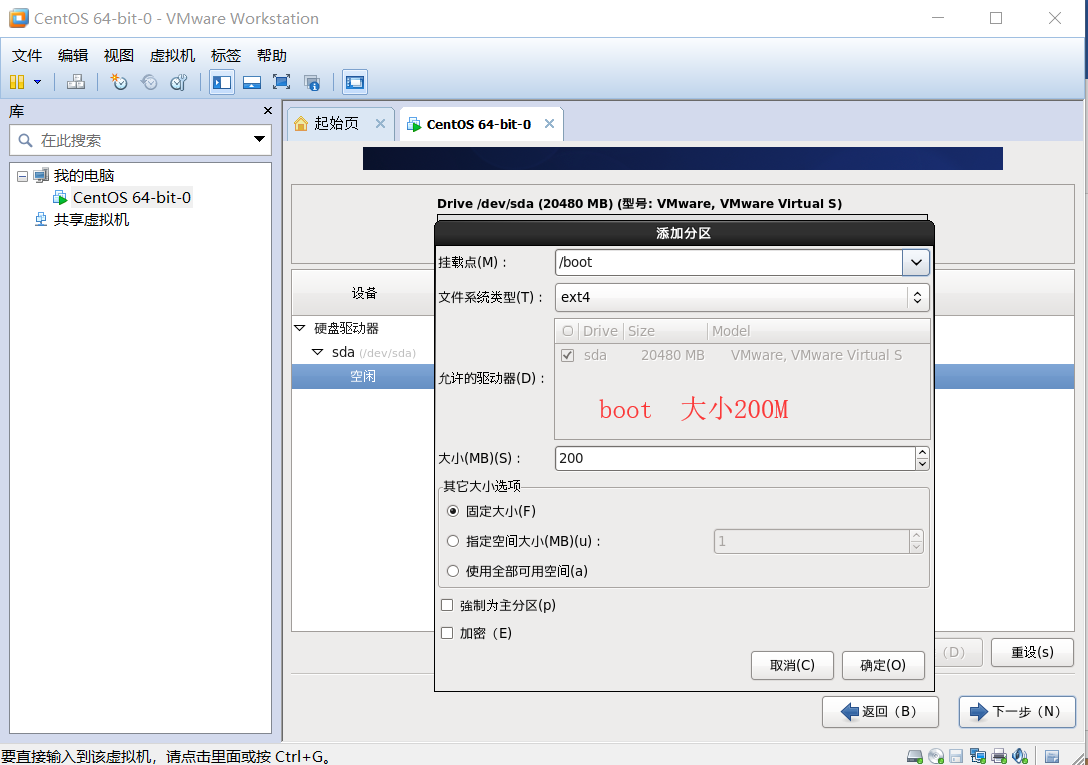1088x765 pixels.
Task: Switch to the CentOS 64-bit-0 tab
Action: pos(479,124)
